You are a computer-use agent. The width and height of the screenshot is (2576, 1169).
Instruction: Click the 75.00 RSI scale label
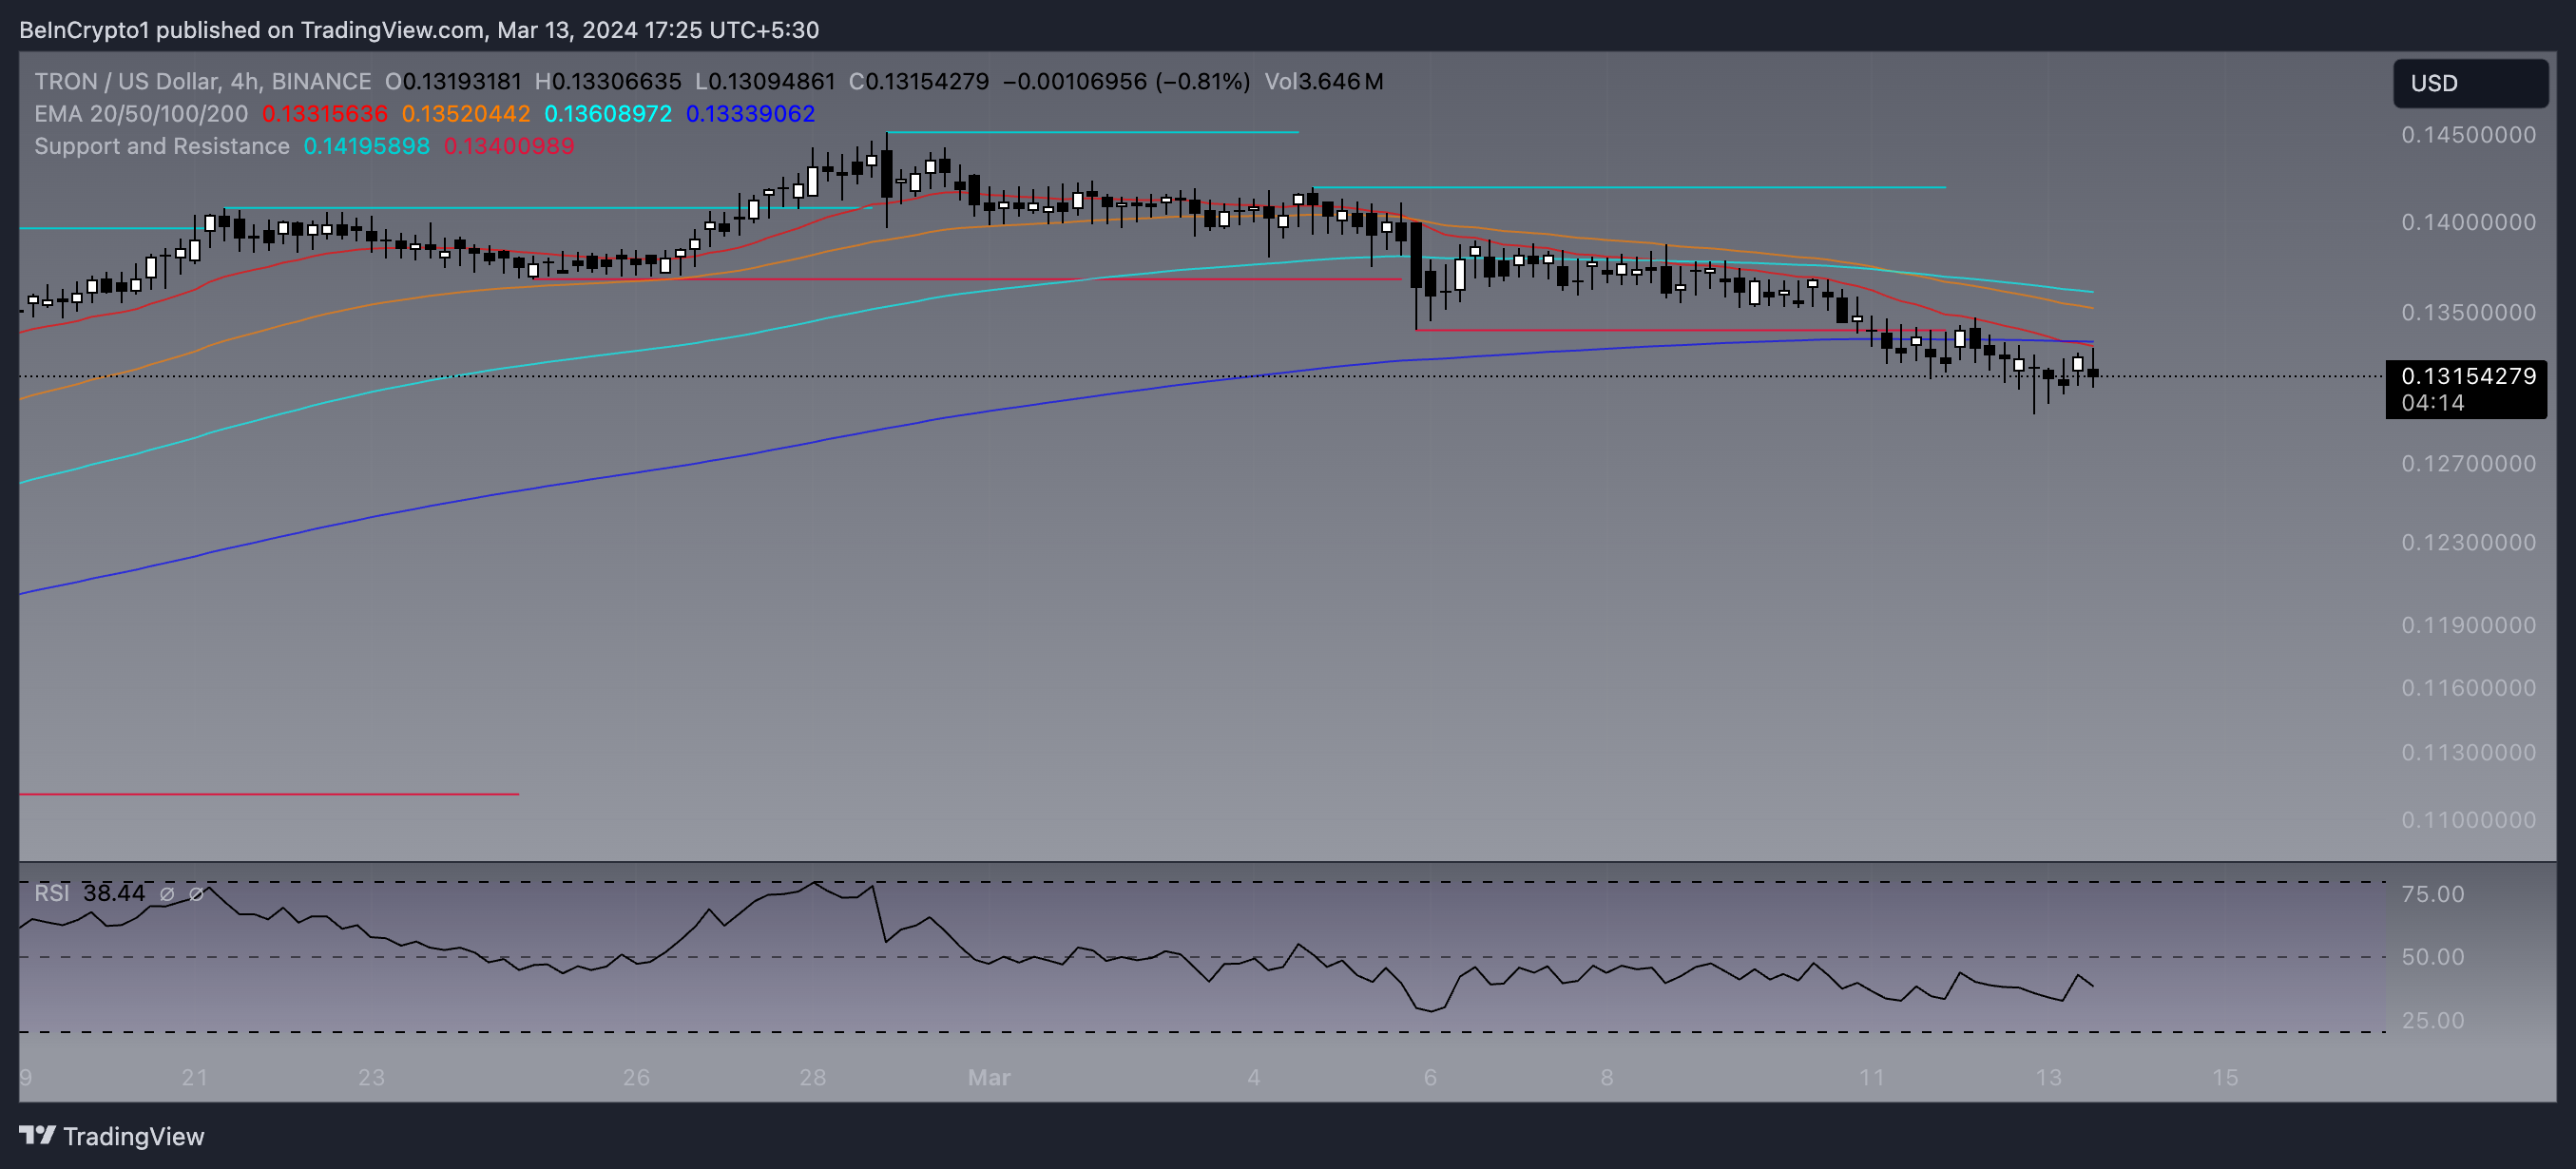click(2432, 894)
